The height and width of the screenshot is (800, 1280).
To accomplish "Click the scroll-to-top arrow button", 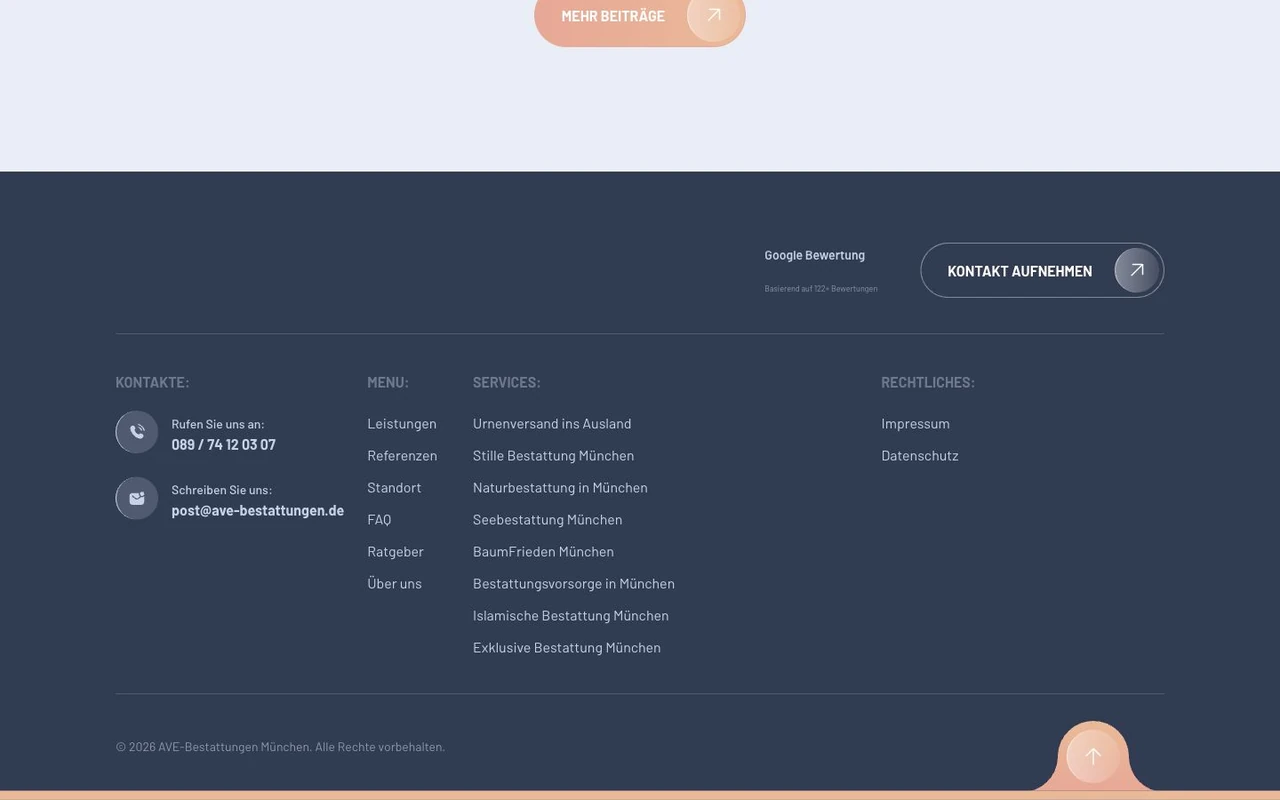I will (1093, 757).
